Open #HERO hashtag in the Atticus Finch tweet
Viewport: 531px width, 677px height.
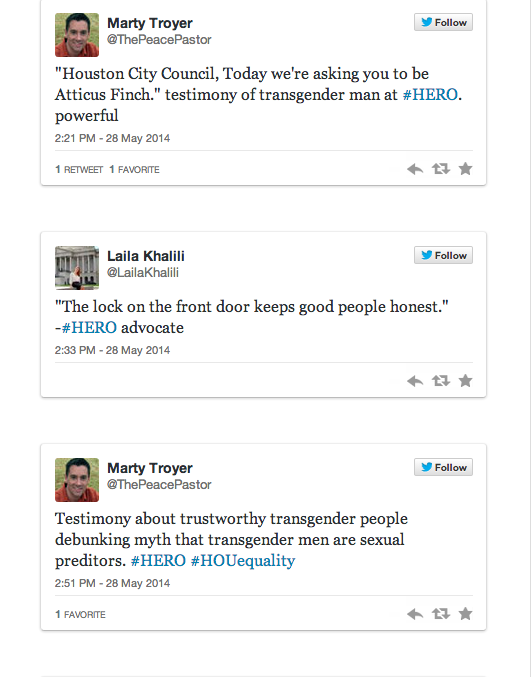[x=430, y=95]
